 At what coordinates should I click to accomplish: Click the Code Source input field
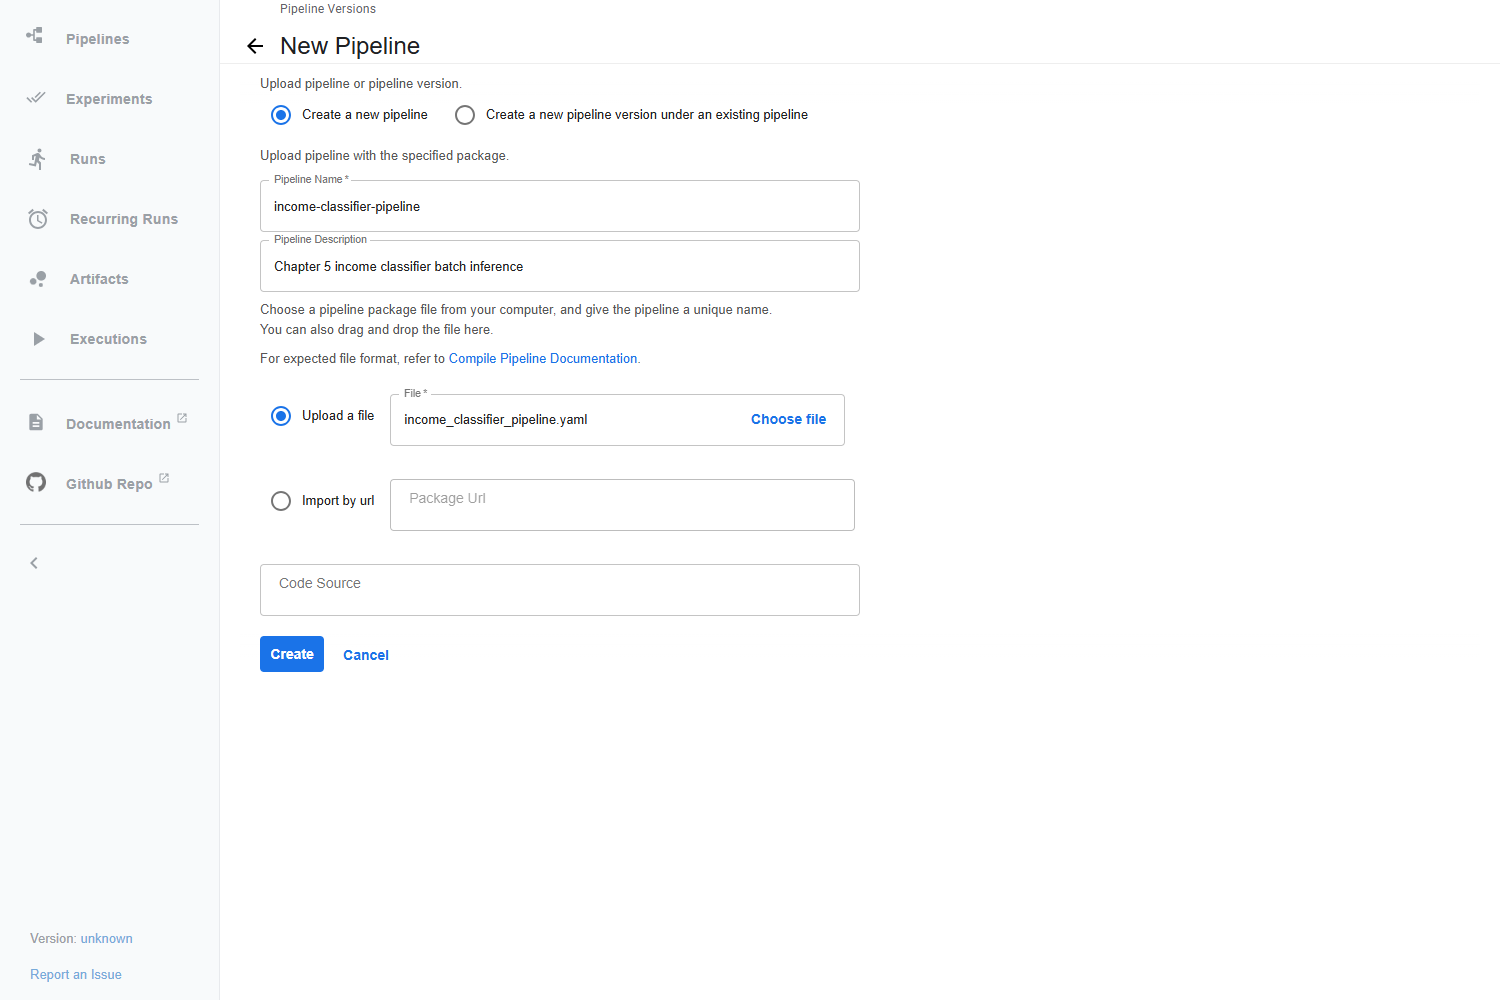pos(560,590)
